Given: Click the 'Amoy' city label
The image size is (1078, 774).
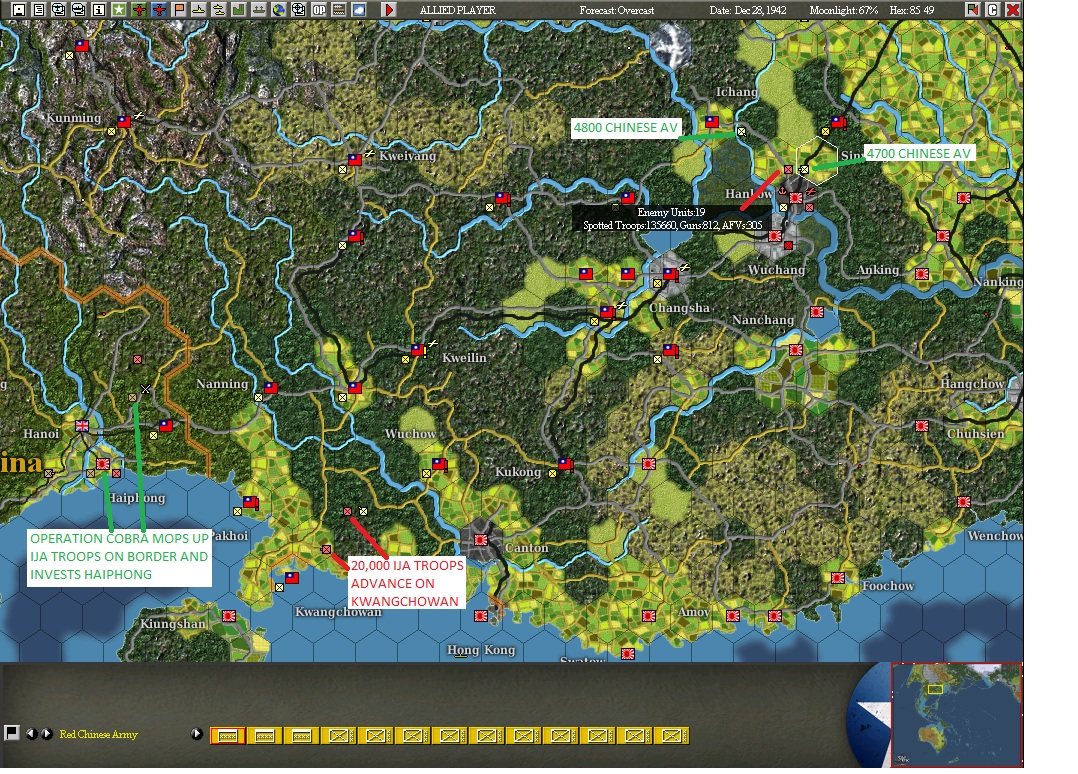Looking at the screenshot, I should pos(694,612).
